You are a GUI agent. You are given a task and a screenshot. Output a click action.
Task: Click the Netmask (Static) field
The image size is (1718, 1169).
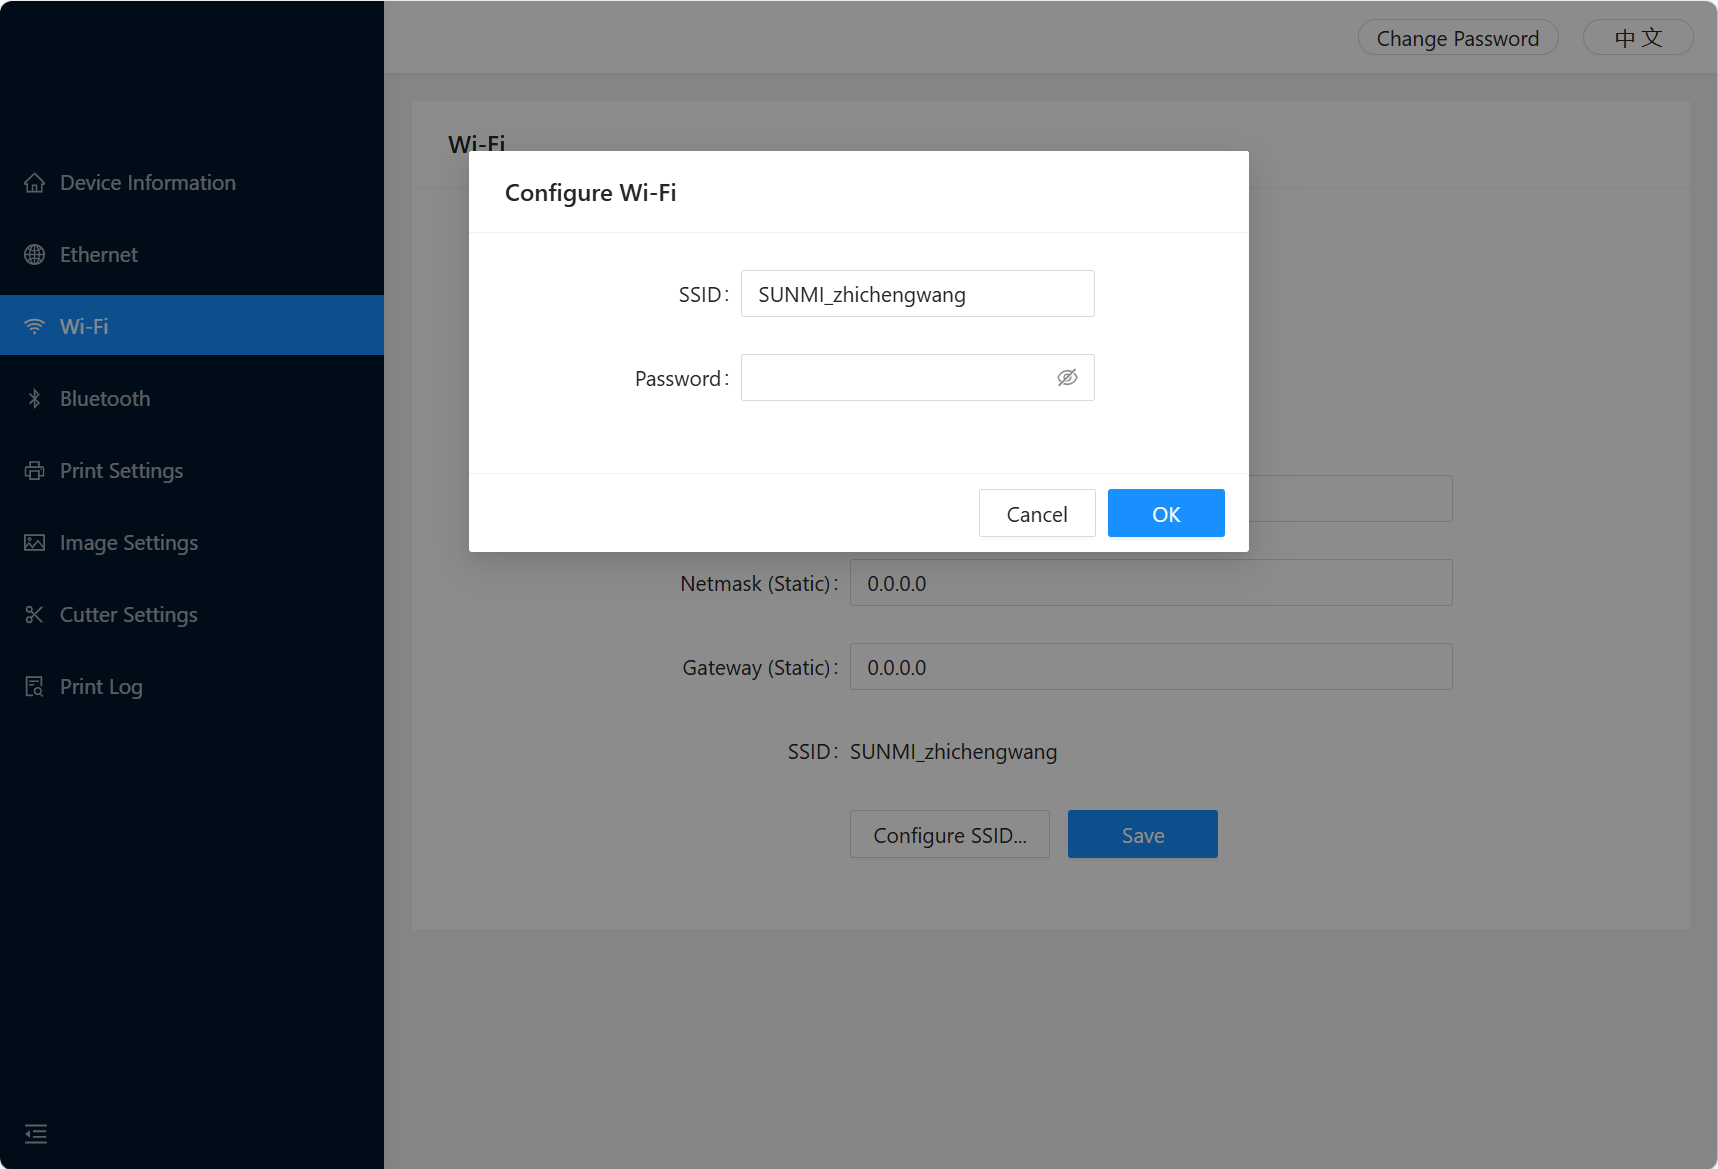[x=1150, y=583]
